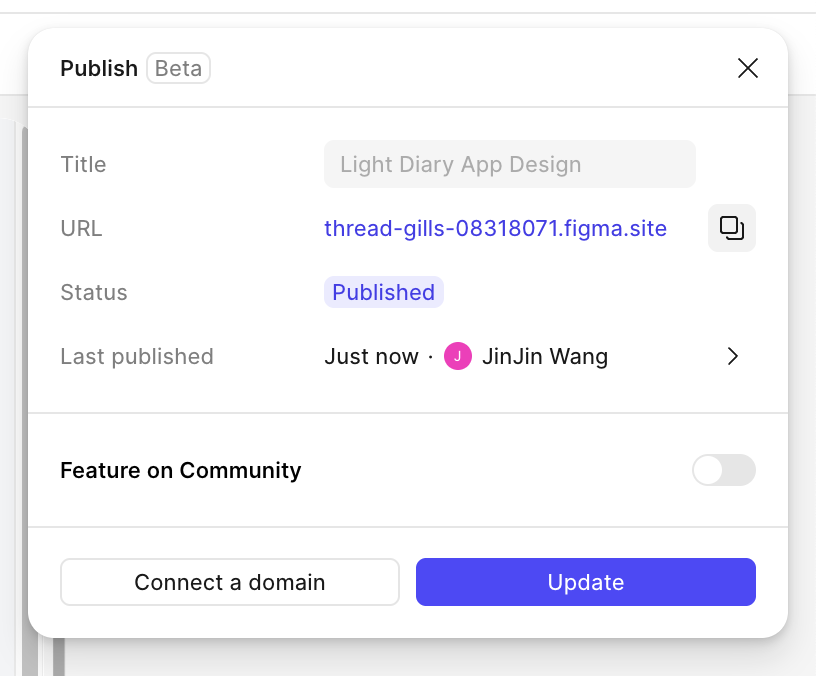Screen dimensions: 816x676
Task: Select the JinJin Wang name text
Action: [x=544, y=356]
